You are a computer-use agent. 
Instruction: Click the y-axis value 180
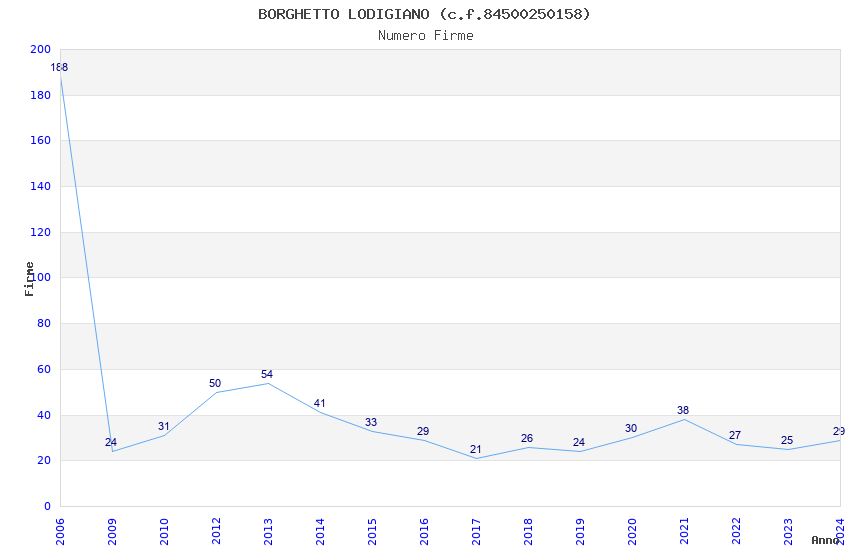coord(41,95)
